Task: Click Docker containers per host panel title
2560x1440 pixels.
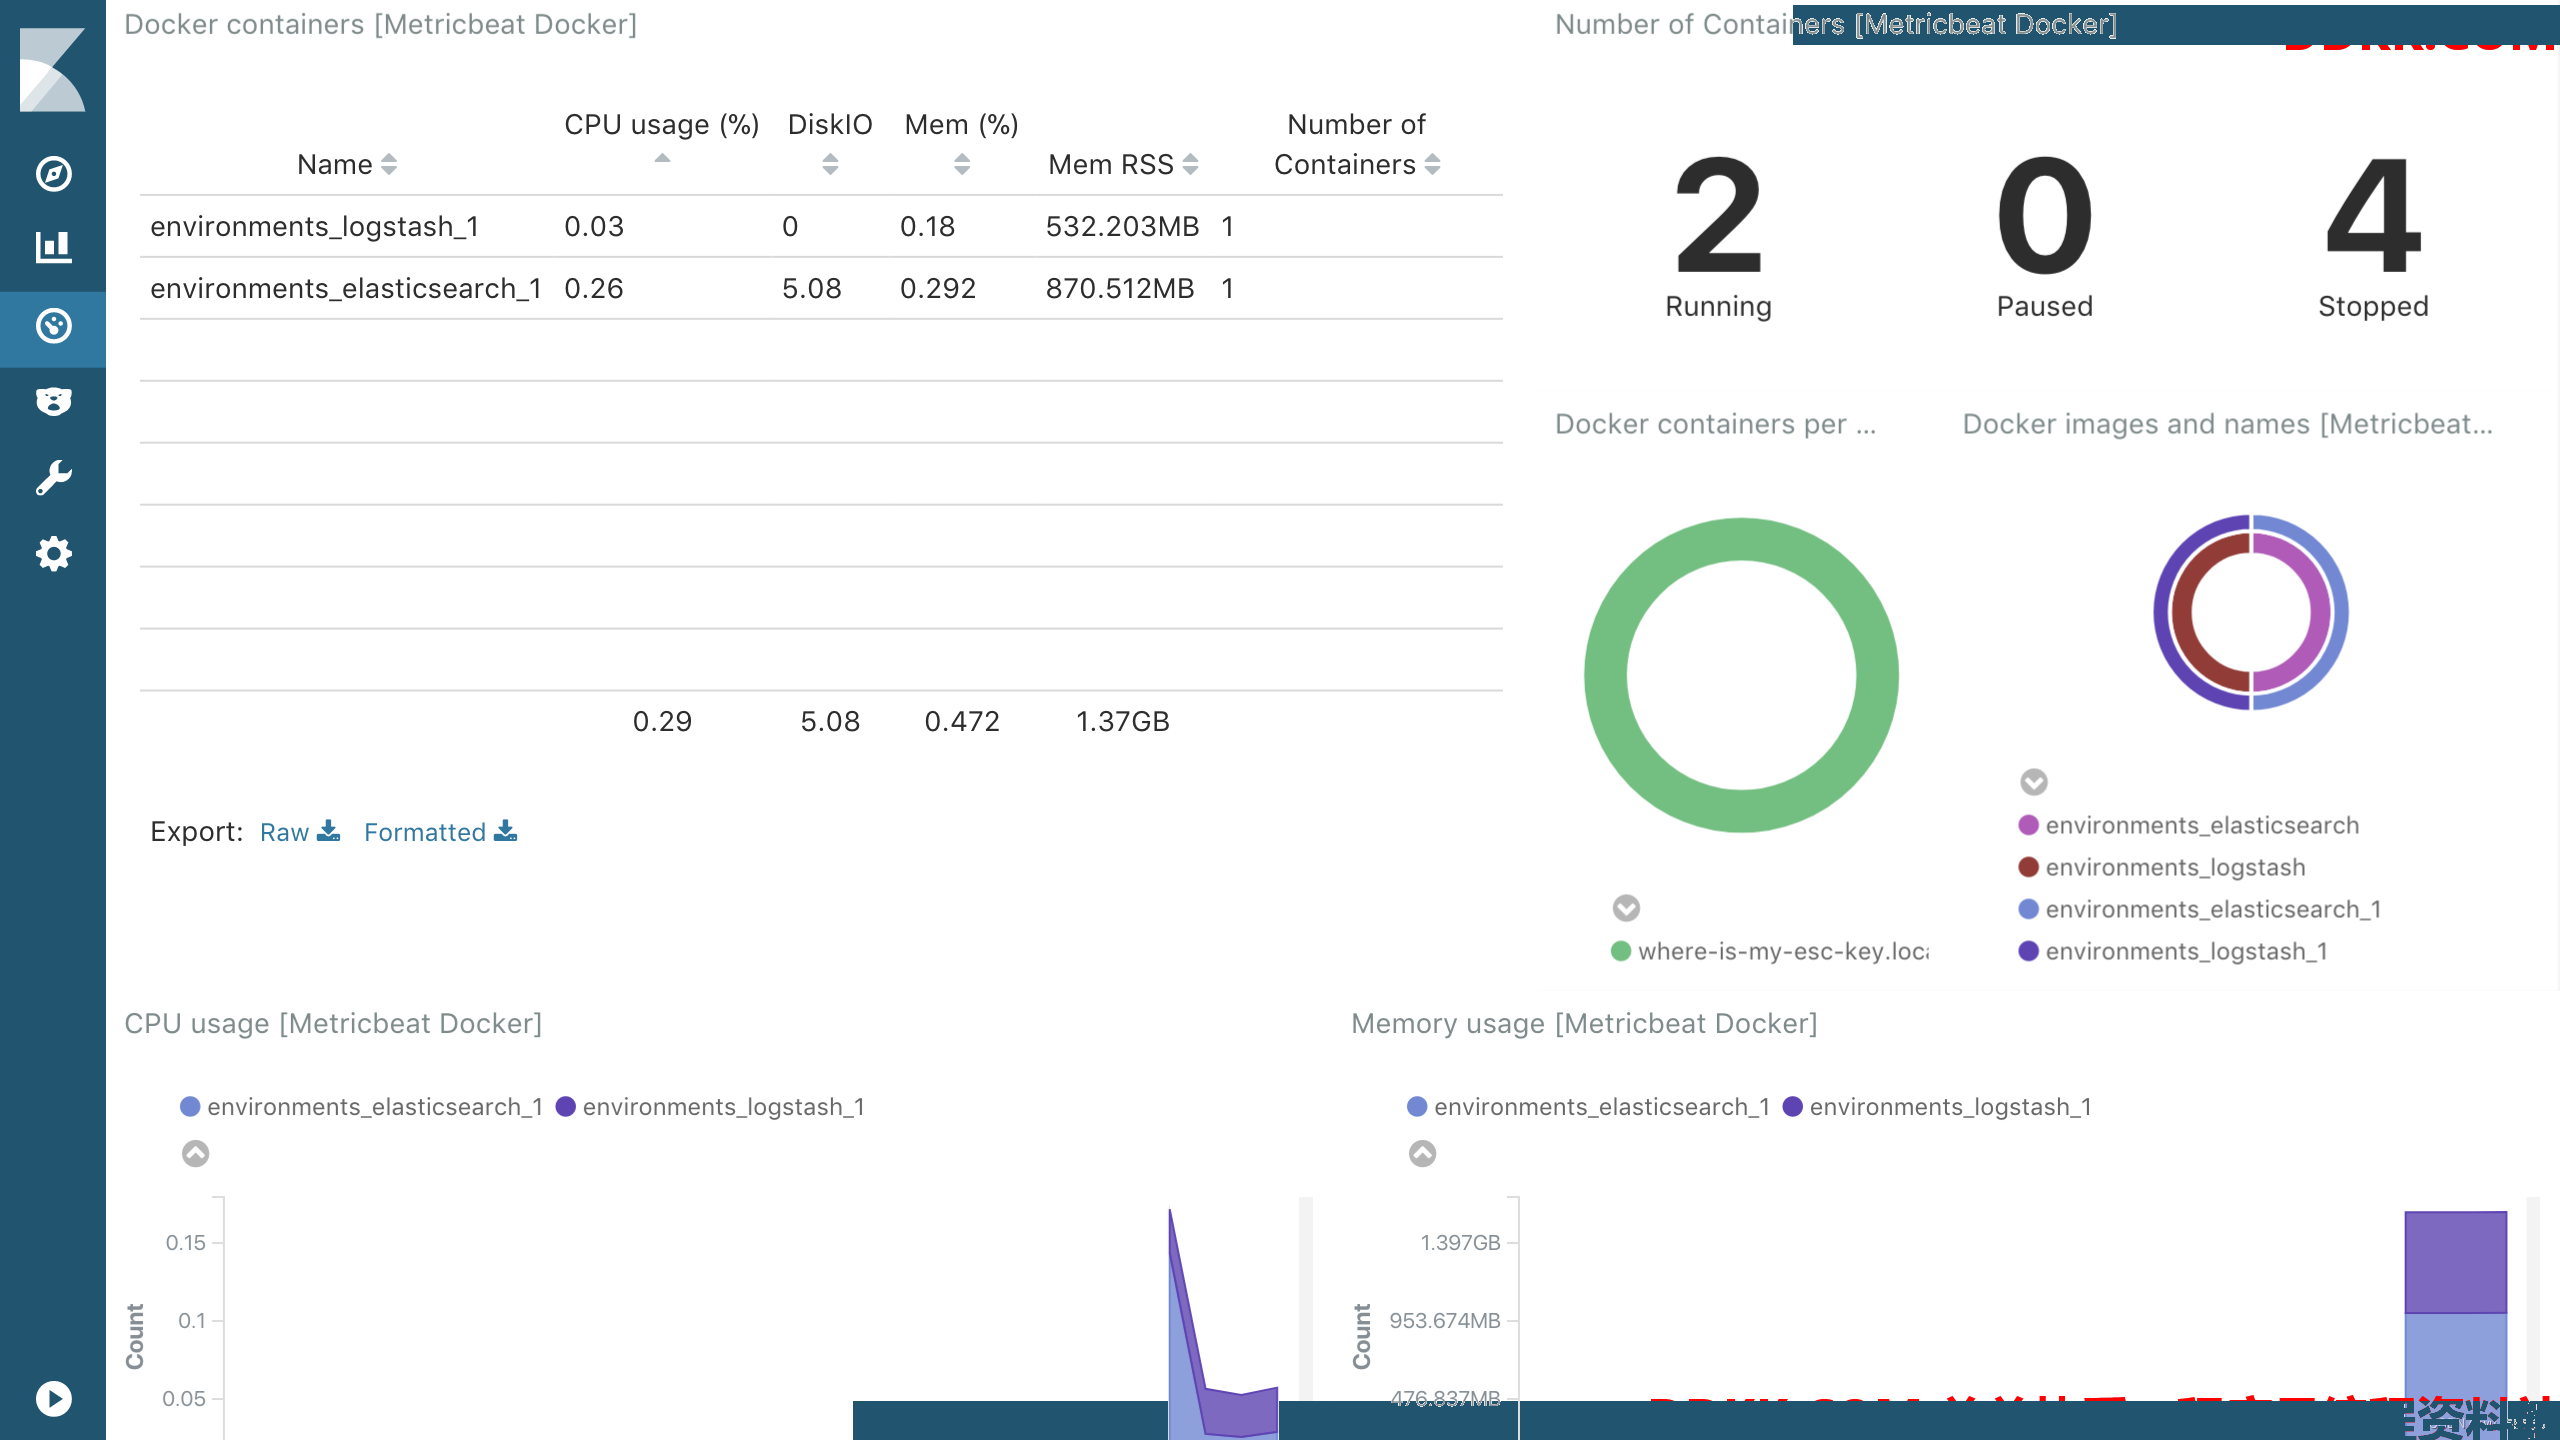Action: click(1715, 424)
